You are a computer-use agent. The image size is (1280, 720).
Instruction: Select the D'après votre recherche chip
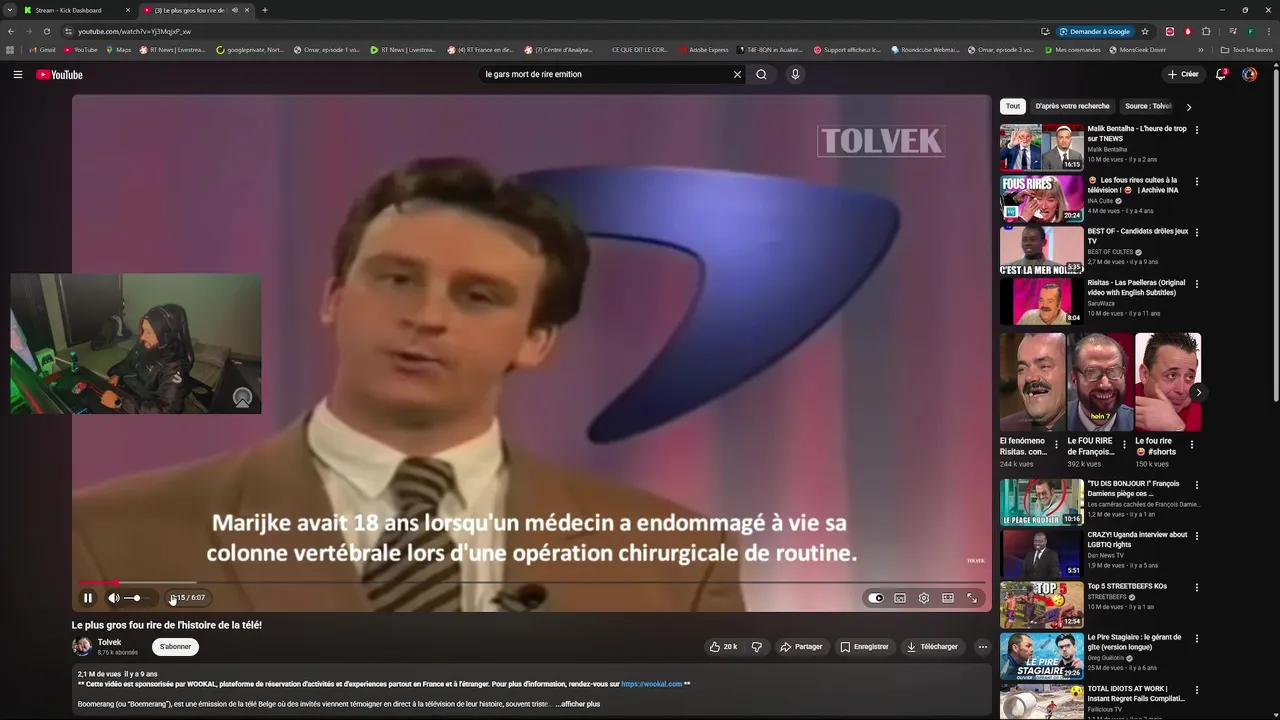[x=1072, y=106]
